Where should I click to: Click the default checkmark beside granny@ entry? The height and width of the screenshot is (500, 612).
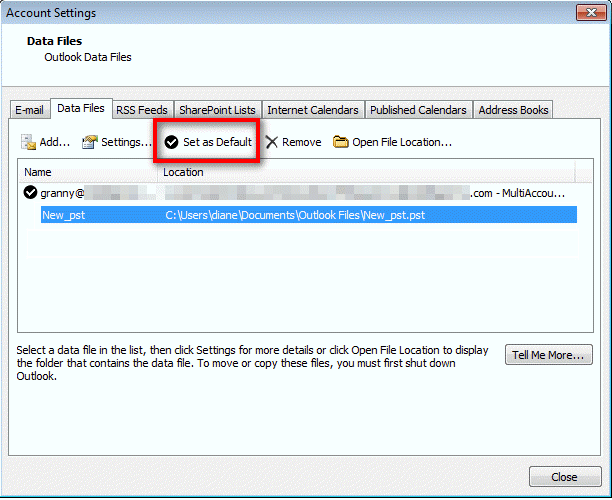[30, 192]
